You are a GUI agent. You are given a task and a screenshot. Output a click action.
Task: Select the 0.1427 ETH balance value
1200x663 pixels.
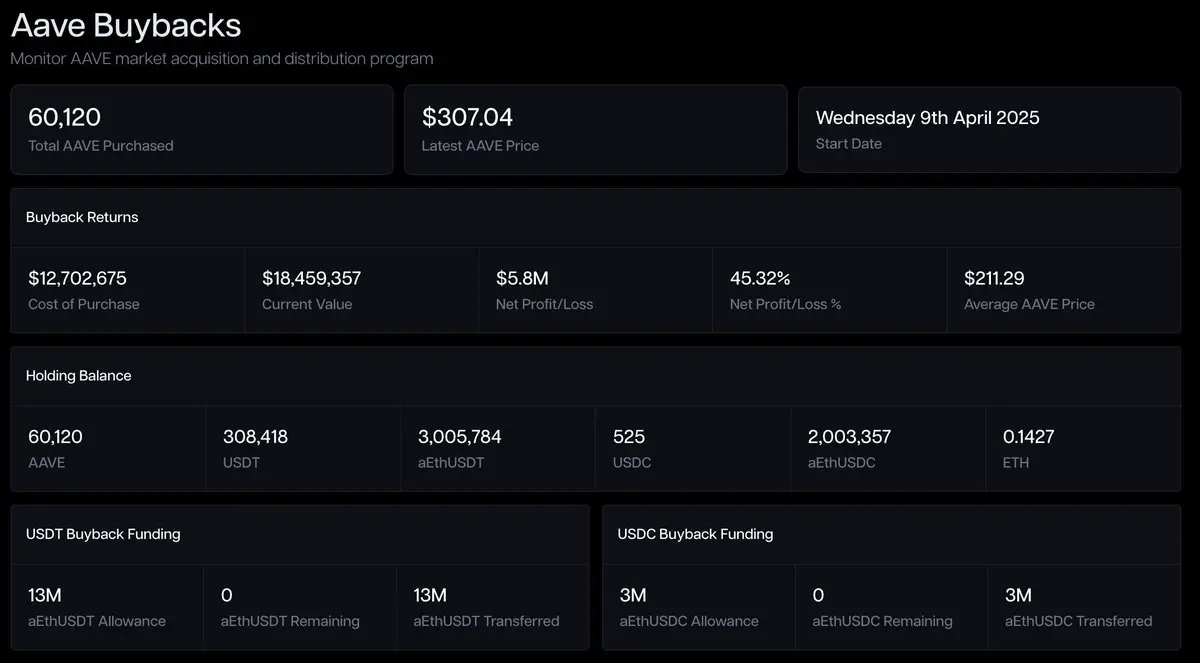(x=1029, y=437)
